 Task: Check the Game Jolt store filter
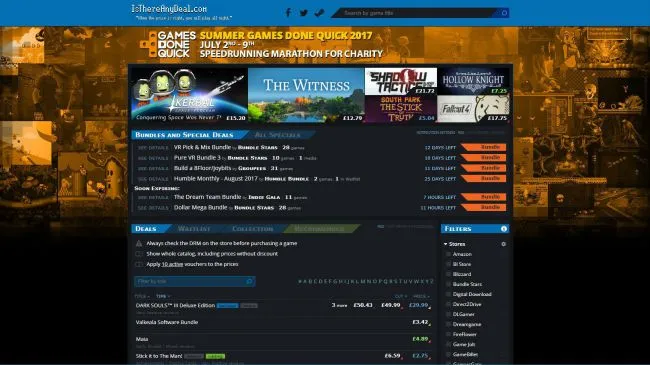448,344
